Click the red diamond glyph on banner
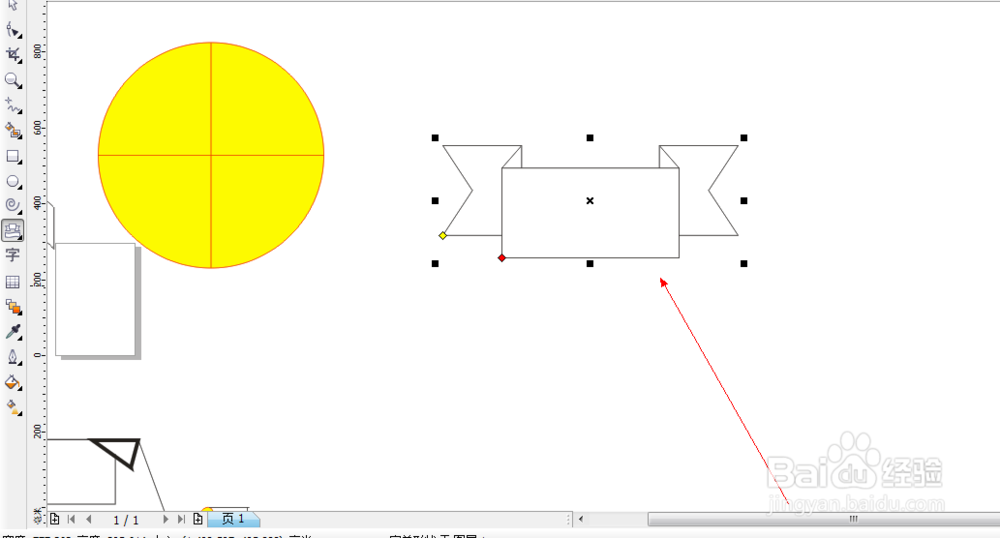1000x538 pixels. coord(502,258)
